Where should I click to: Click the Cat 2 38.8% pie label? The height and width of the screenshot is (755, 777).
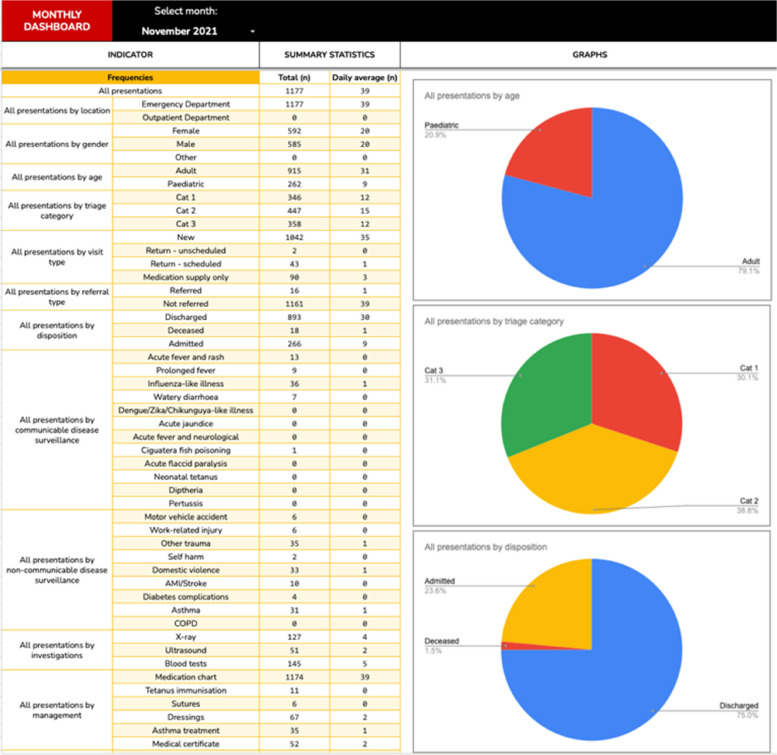(x=748, y=505)
